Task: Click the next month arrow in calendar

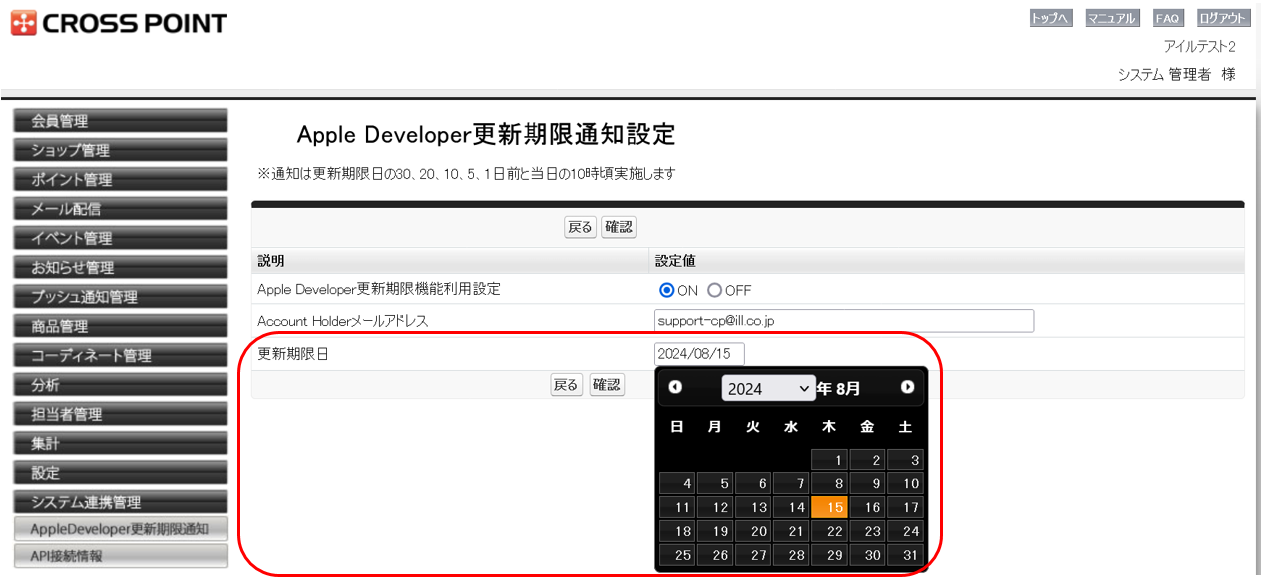Action: [907, 388]
